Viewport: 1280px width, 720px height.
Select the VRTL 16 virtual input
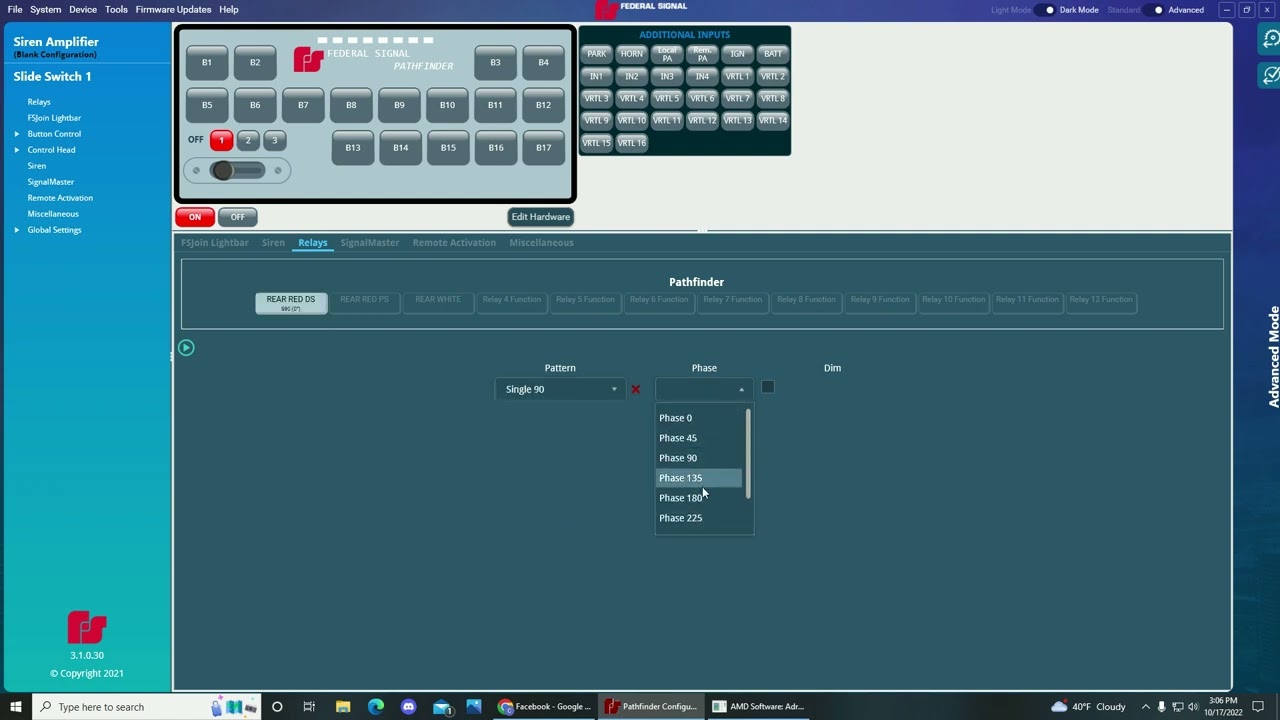(632, 143)
